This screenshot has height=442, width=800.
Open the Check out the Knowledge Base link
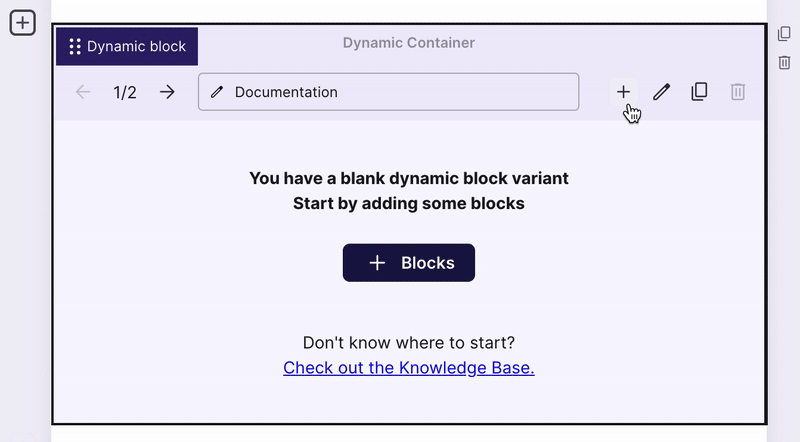click(x=409, y=367)
